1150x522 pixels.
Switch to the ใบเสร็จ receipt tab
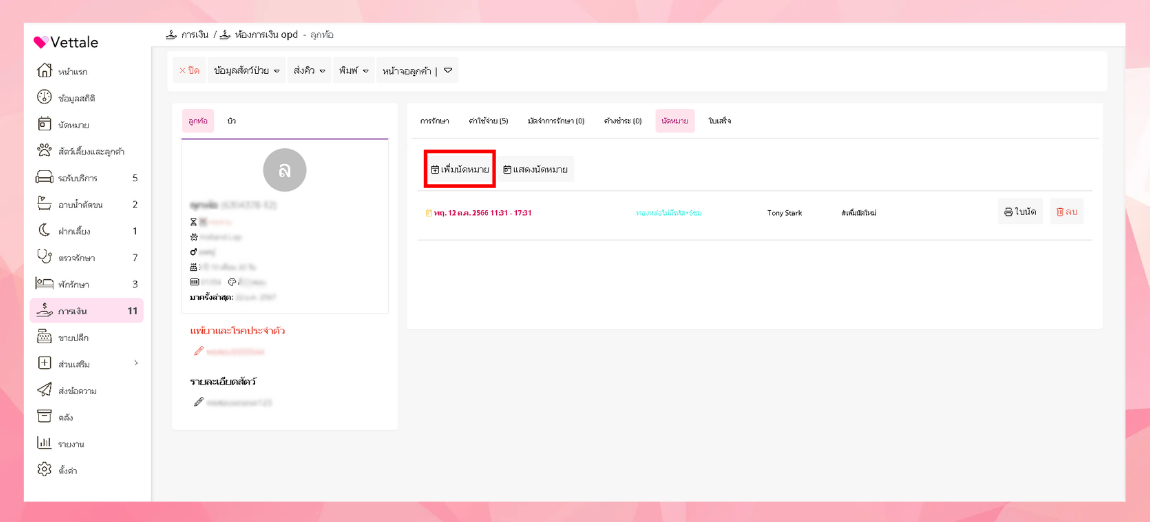coord(719,120)
